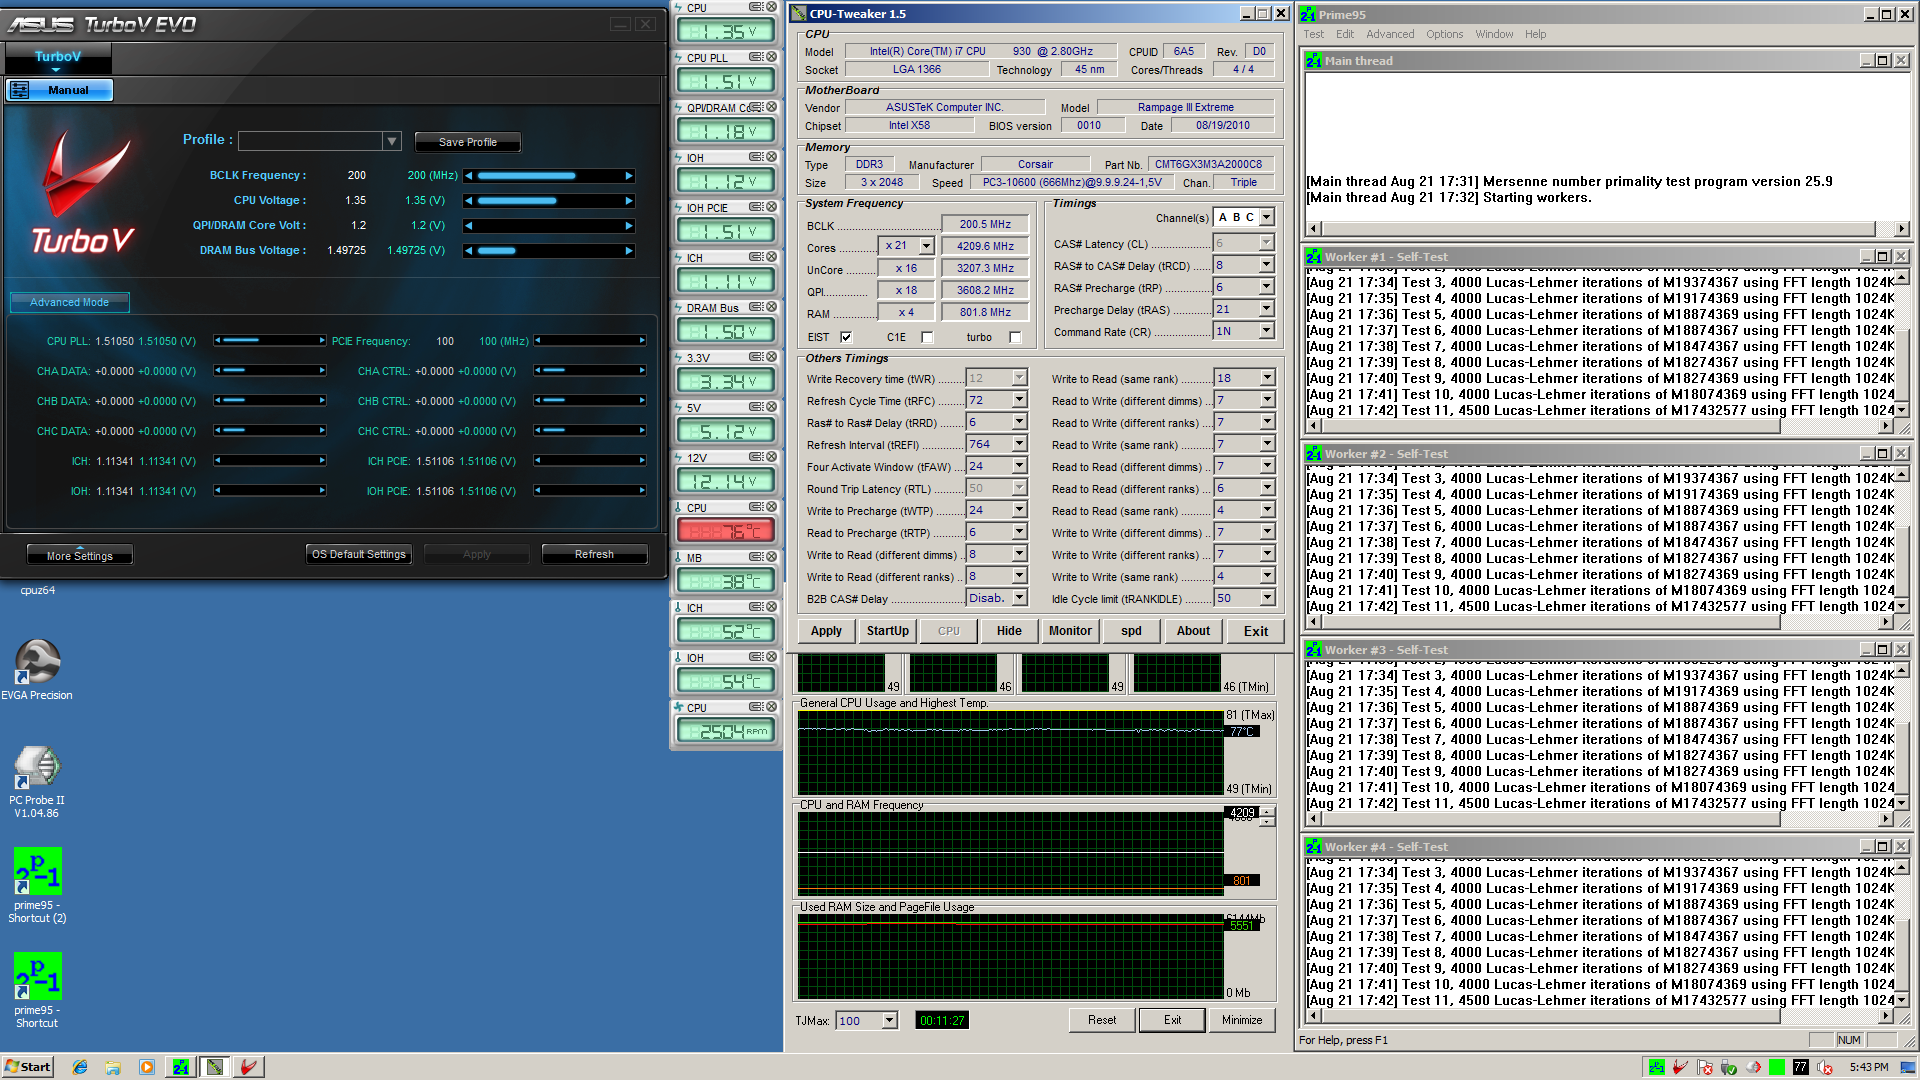Image resolution: width=1920 pixels, height=1080 pixels.
Task: Click the Reset button in CPU-Tweaker monitor
Action: pos(1102,1020)
